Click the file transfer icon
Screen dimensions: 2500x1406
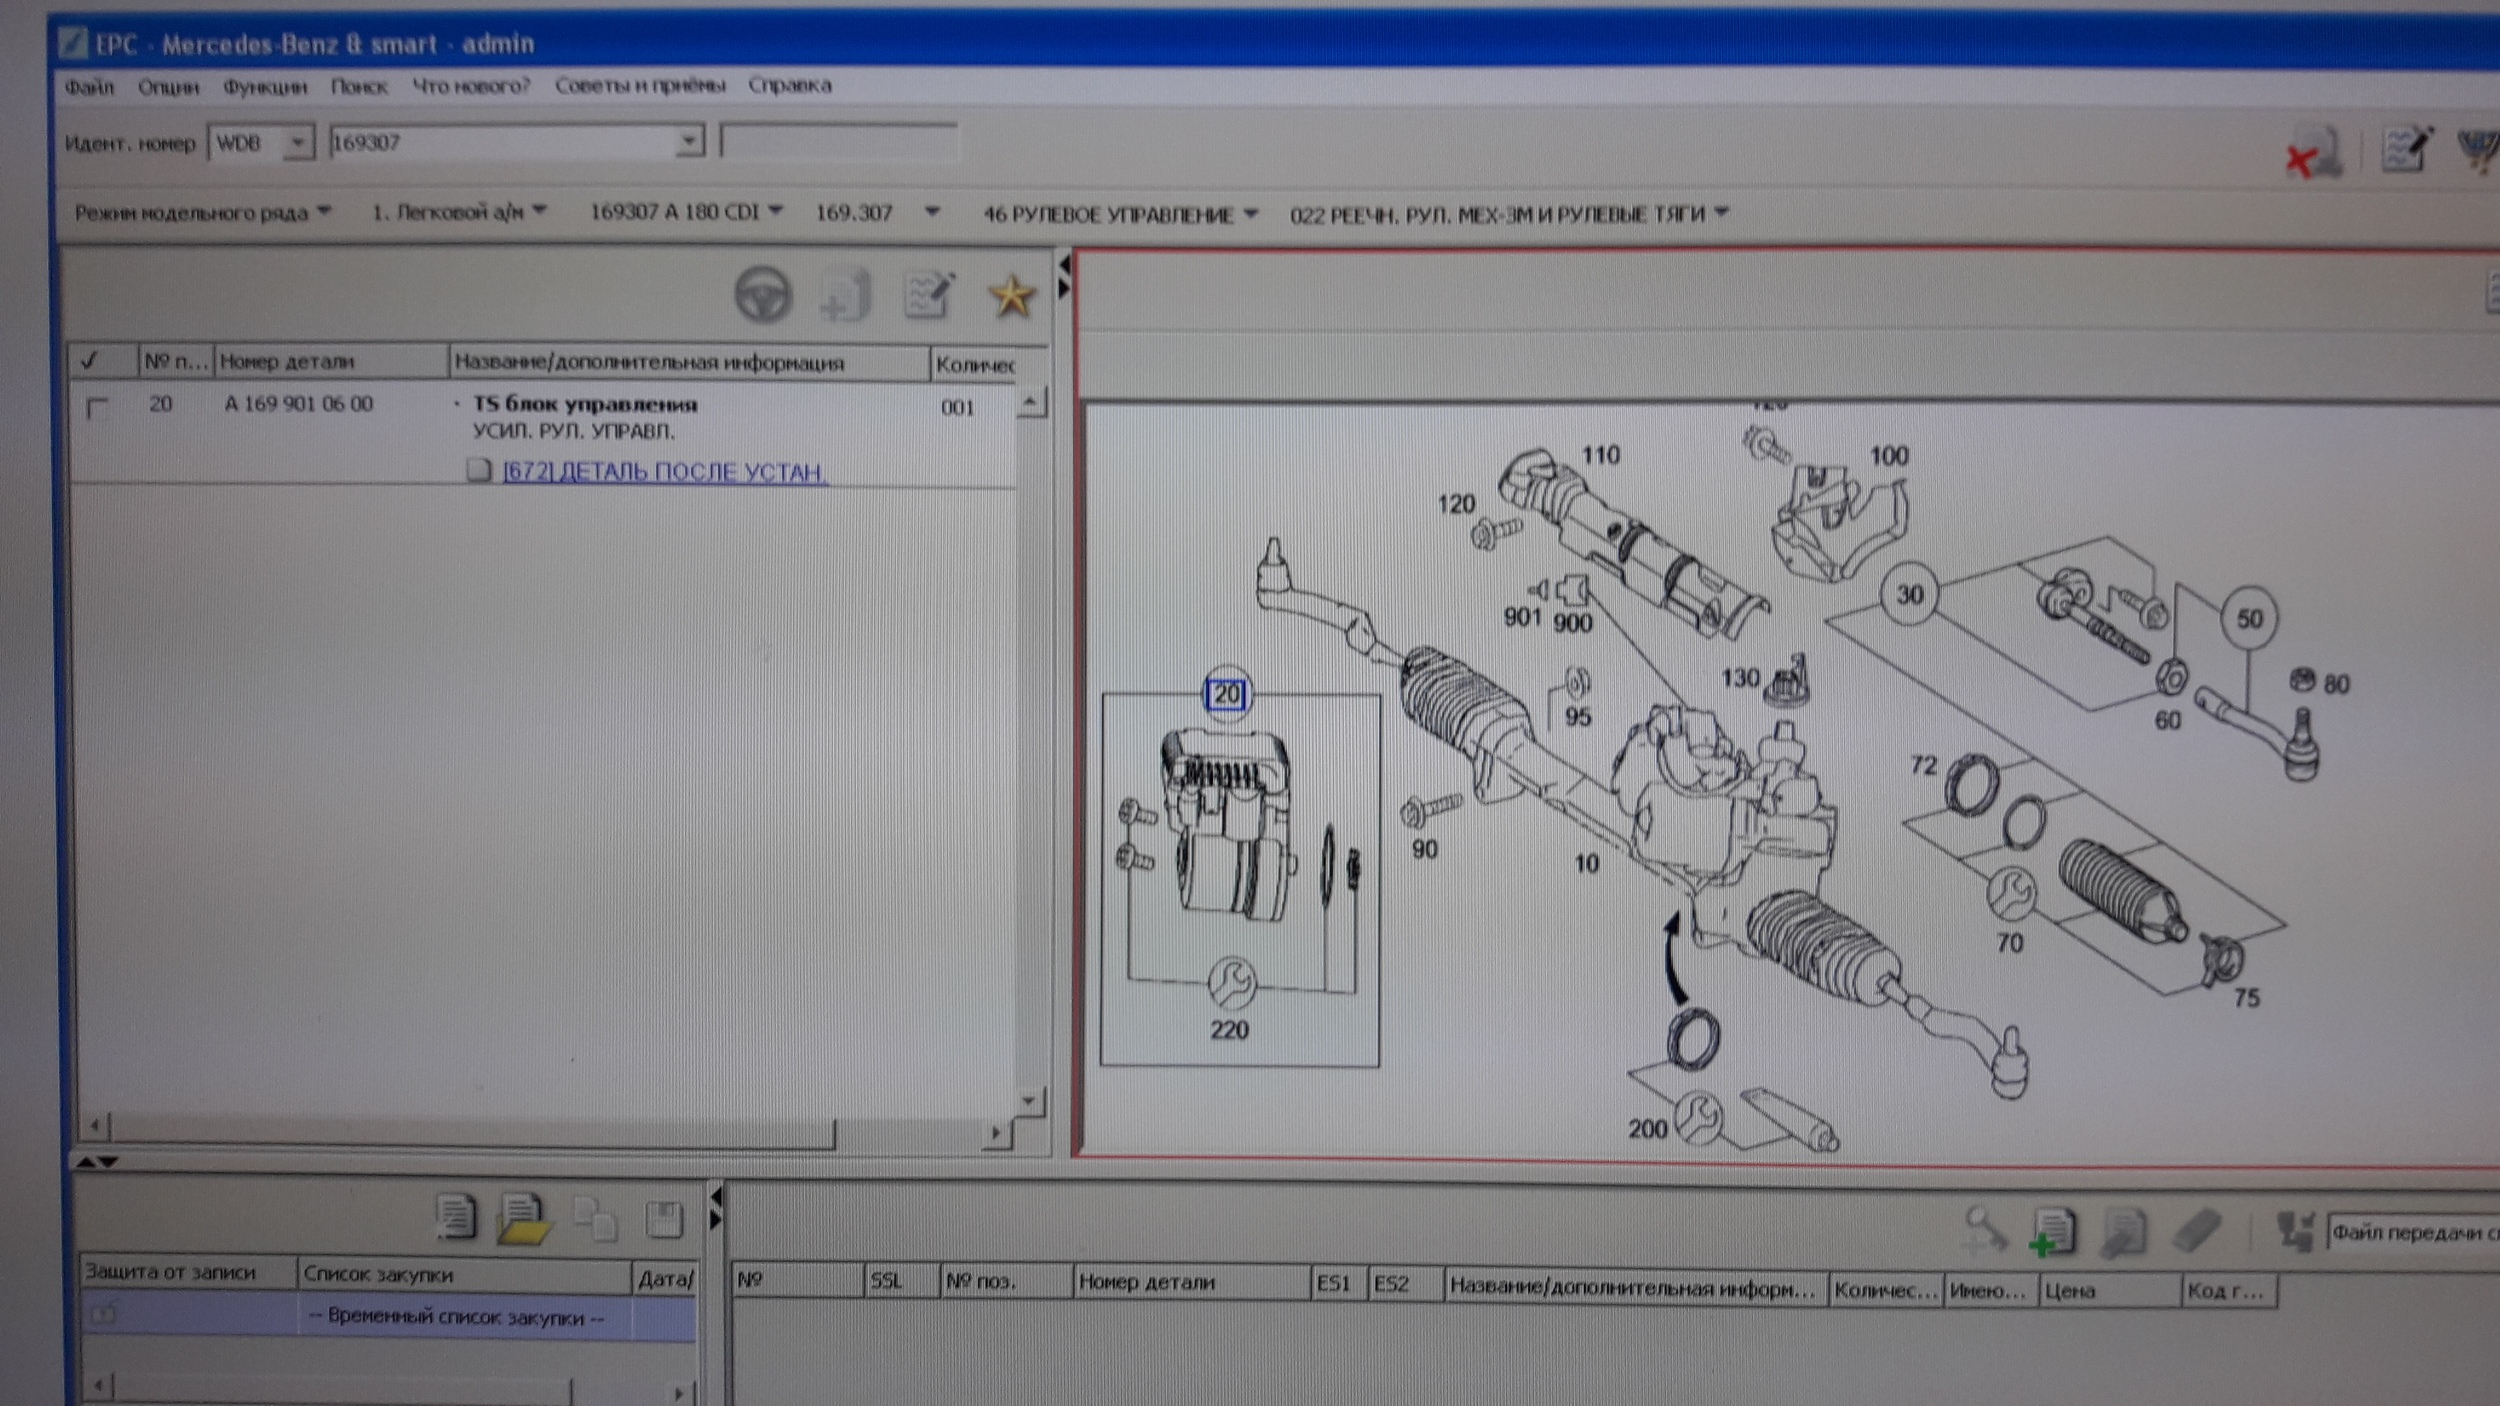tap(2295, 1231)
